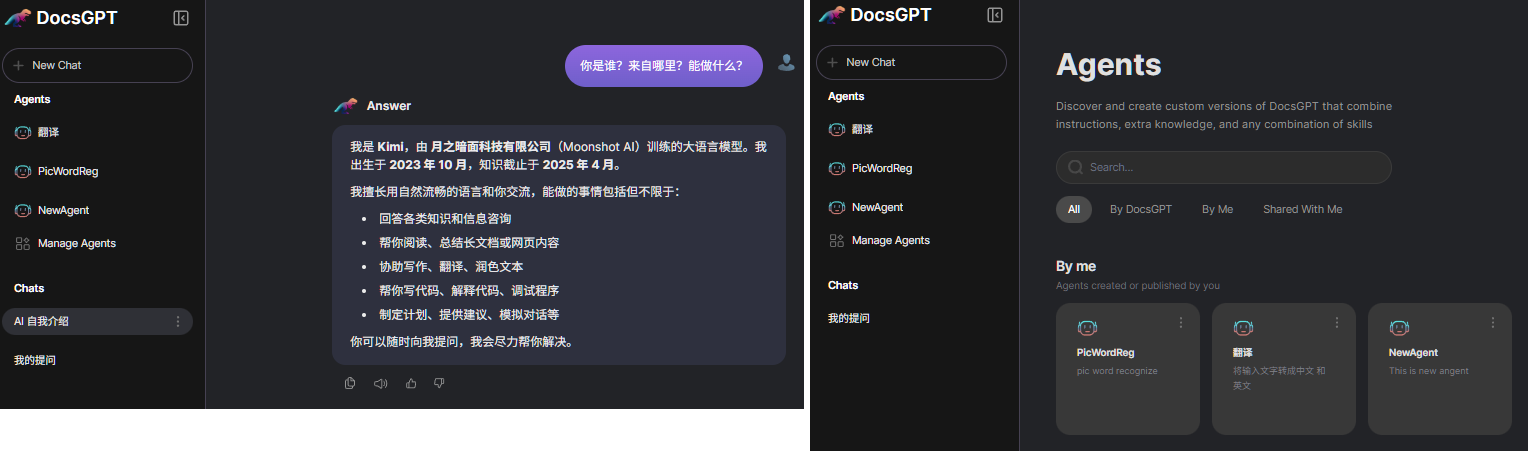1528x451 pixels.
Task: Click the 帮你写代码、解释代码、调试程序 bullet line
Action: (469, 290)
